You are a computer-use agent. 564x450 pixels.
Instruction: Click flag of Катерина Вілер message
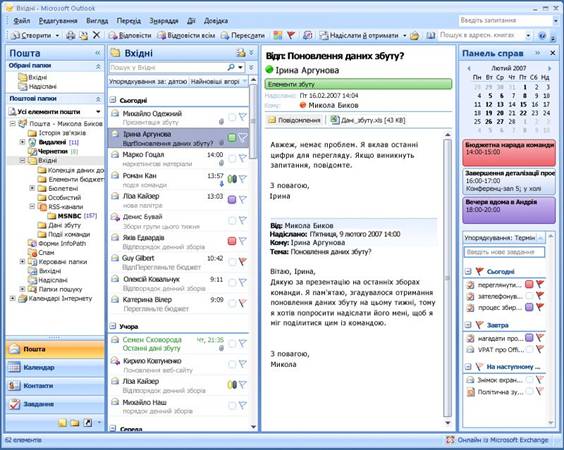[243, 303]
